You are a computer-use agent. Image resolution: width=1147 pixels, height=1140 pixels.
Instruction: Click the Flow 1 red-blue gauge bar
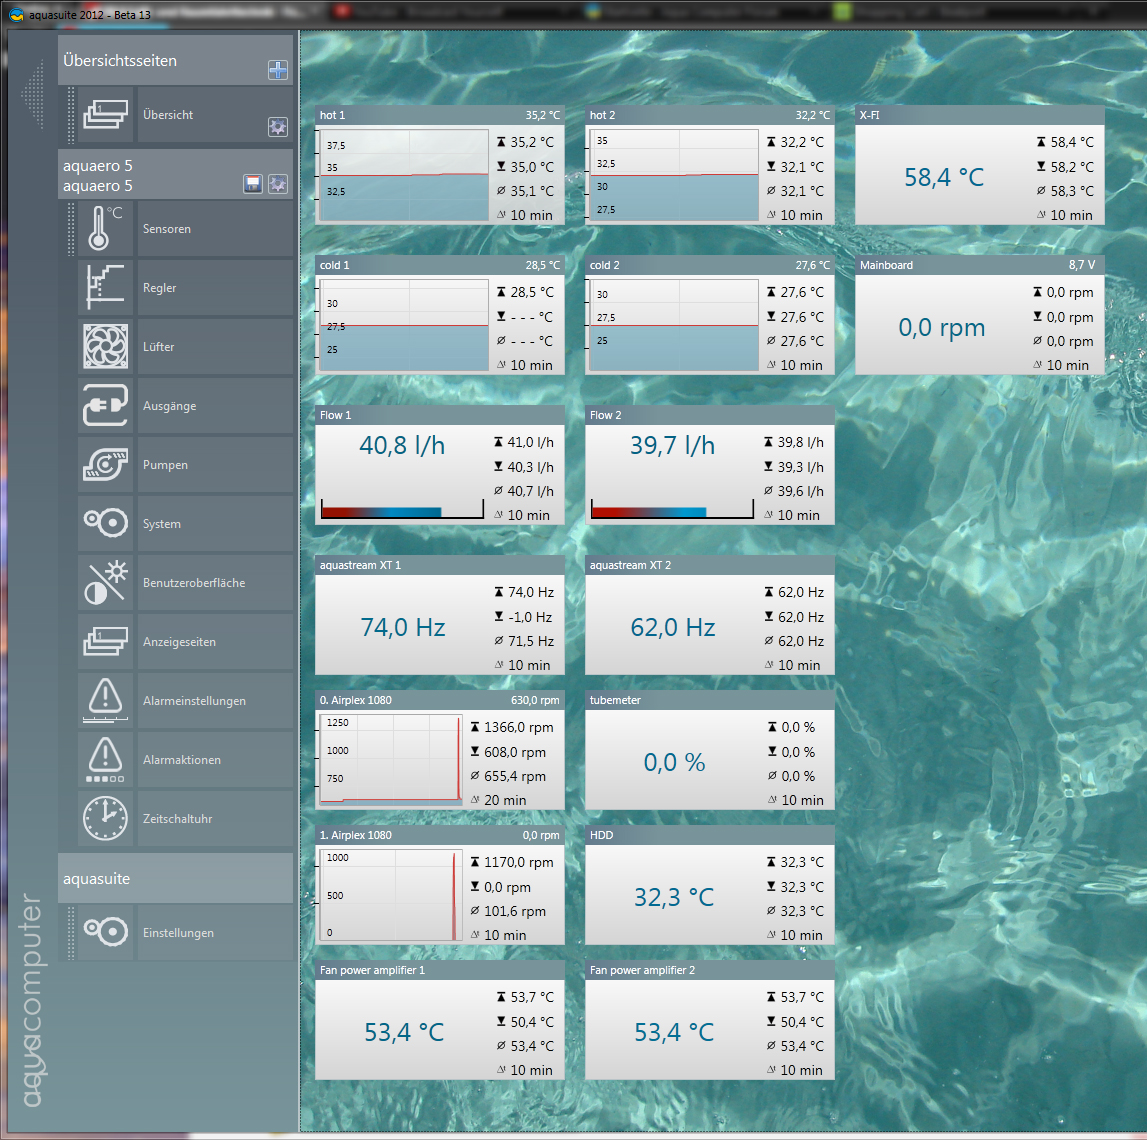[401, 511]
